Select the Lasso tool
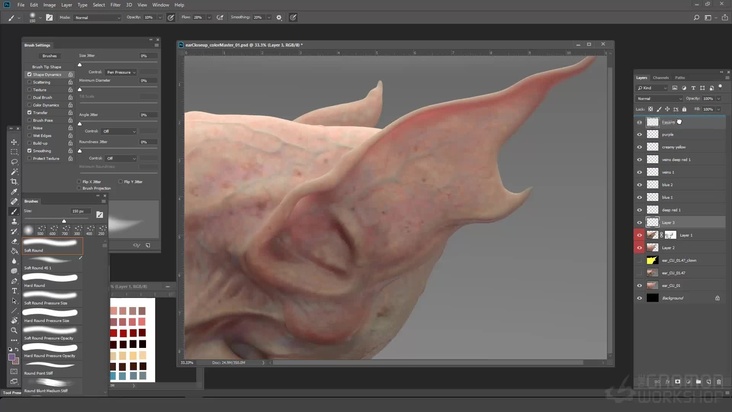Screen dimensions: 732x412 click(x=14, y=161)
